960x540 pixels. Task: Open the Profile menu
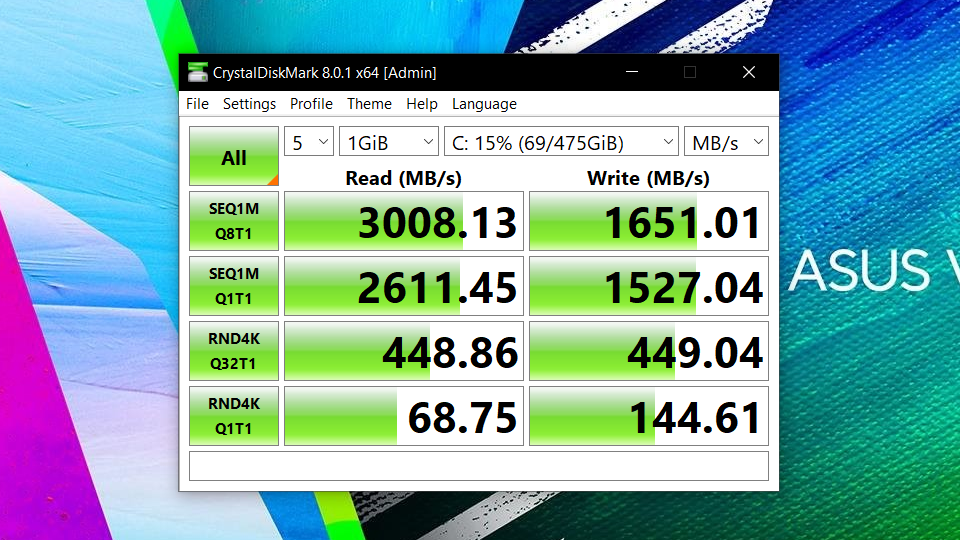click(311, 104)
